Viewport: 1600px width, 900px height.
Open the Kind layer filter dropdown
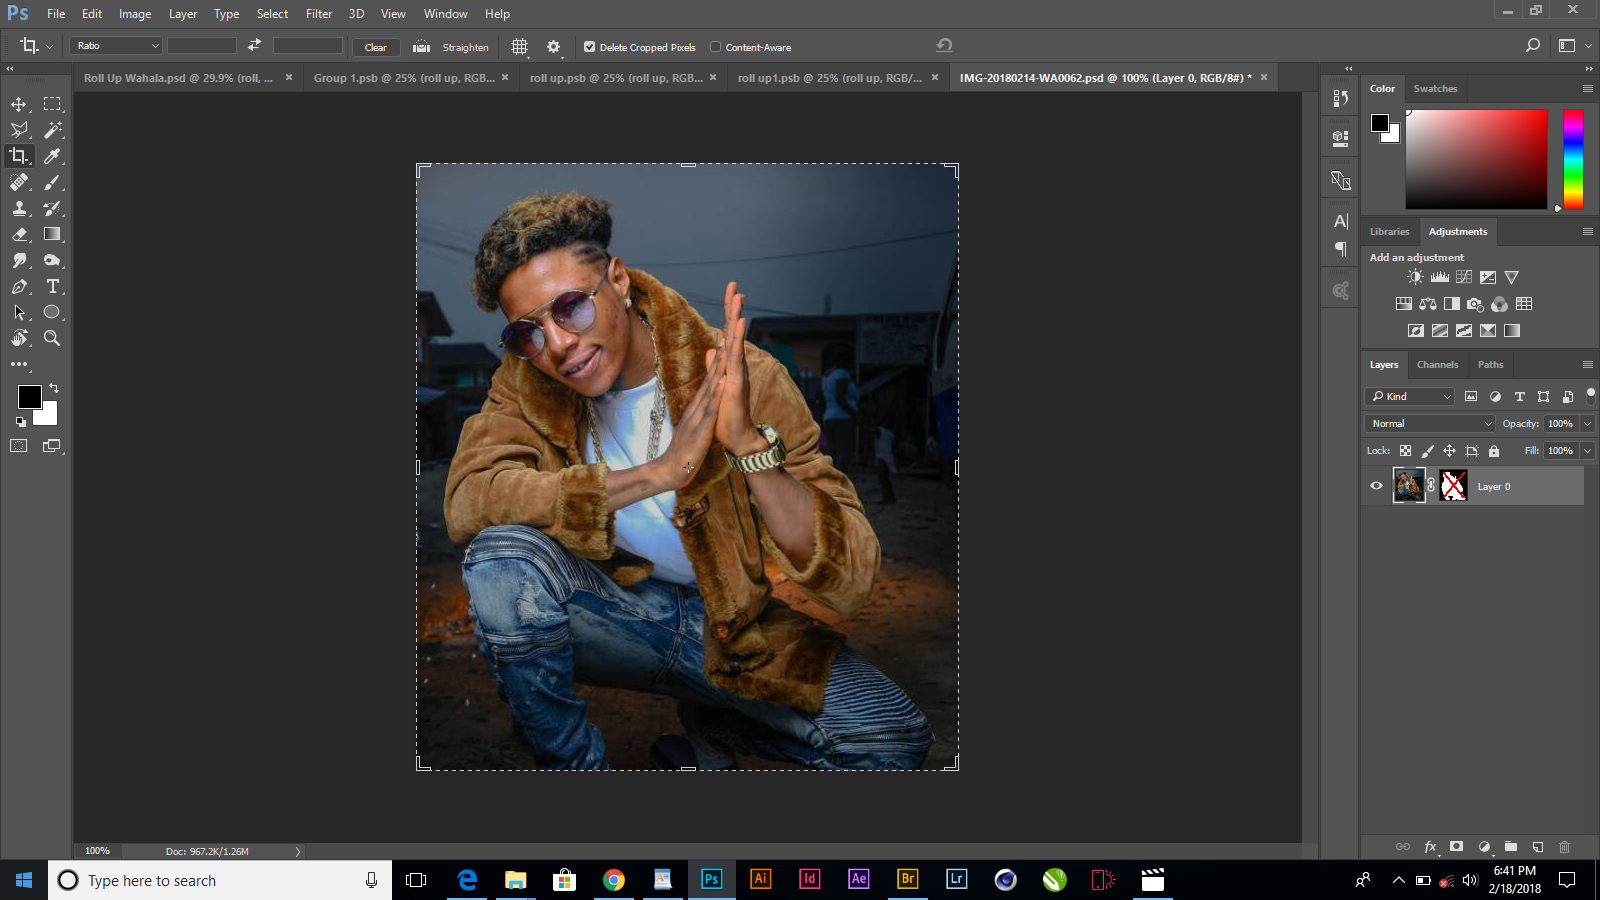coord(1410,397)
